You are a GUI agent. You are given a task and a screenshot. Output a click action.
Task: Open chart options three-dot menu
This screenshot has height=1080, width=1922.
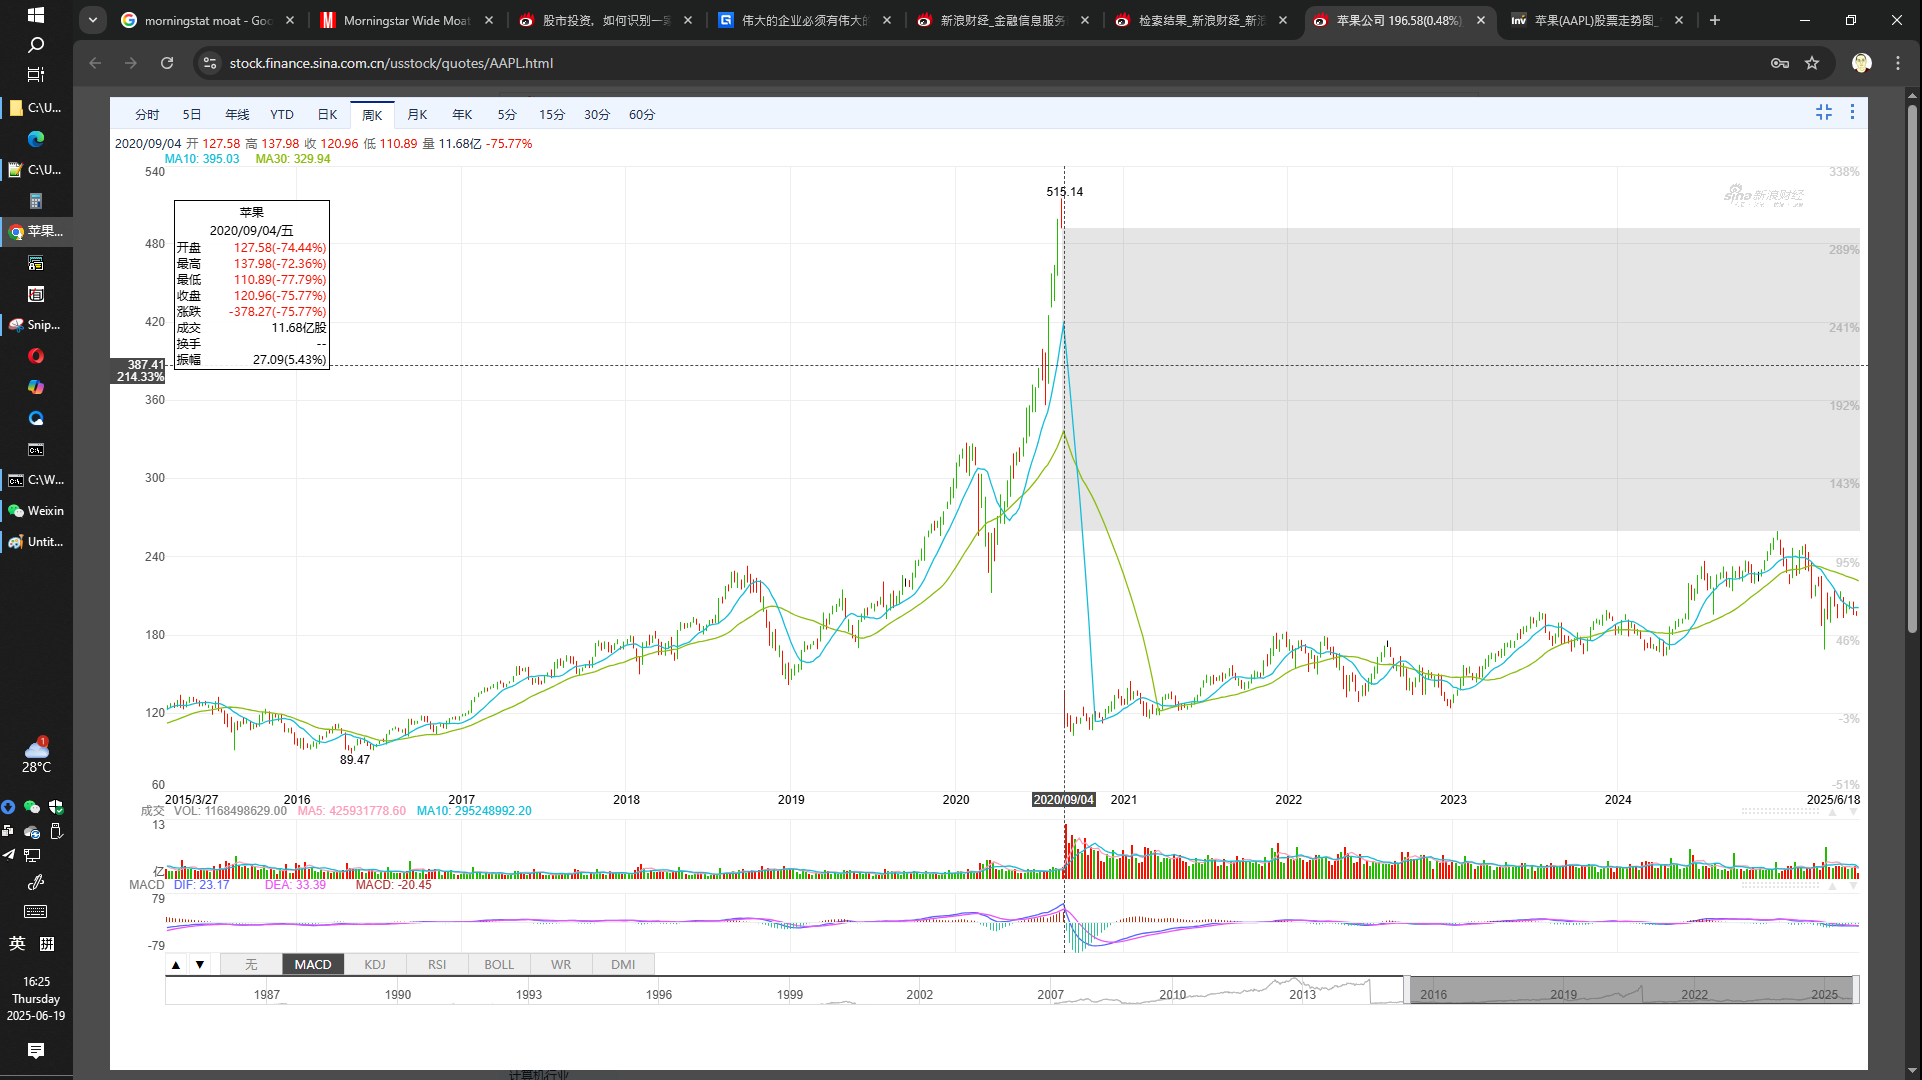tap(1852, 113)
